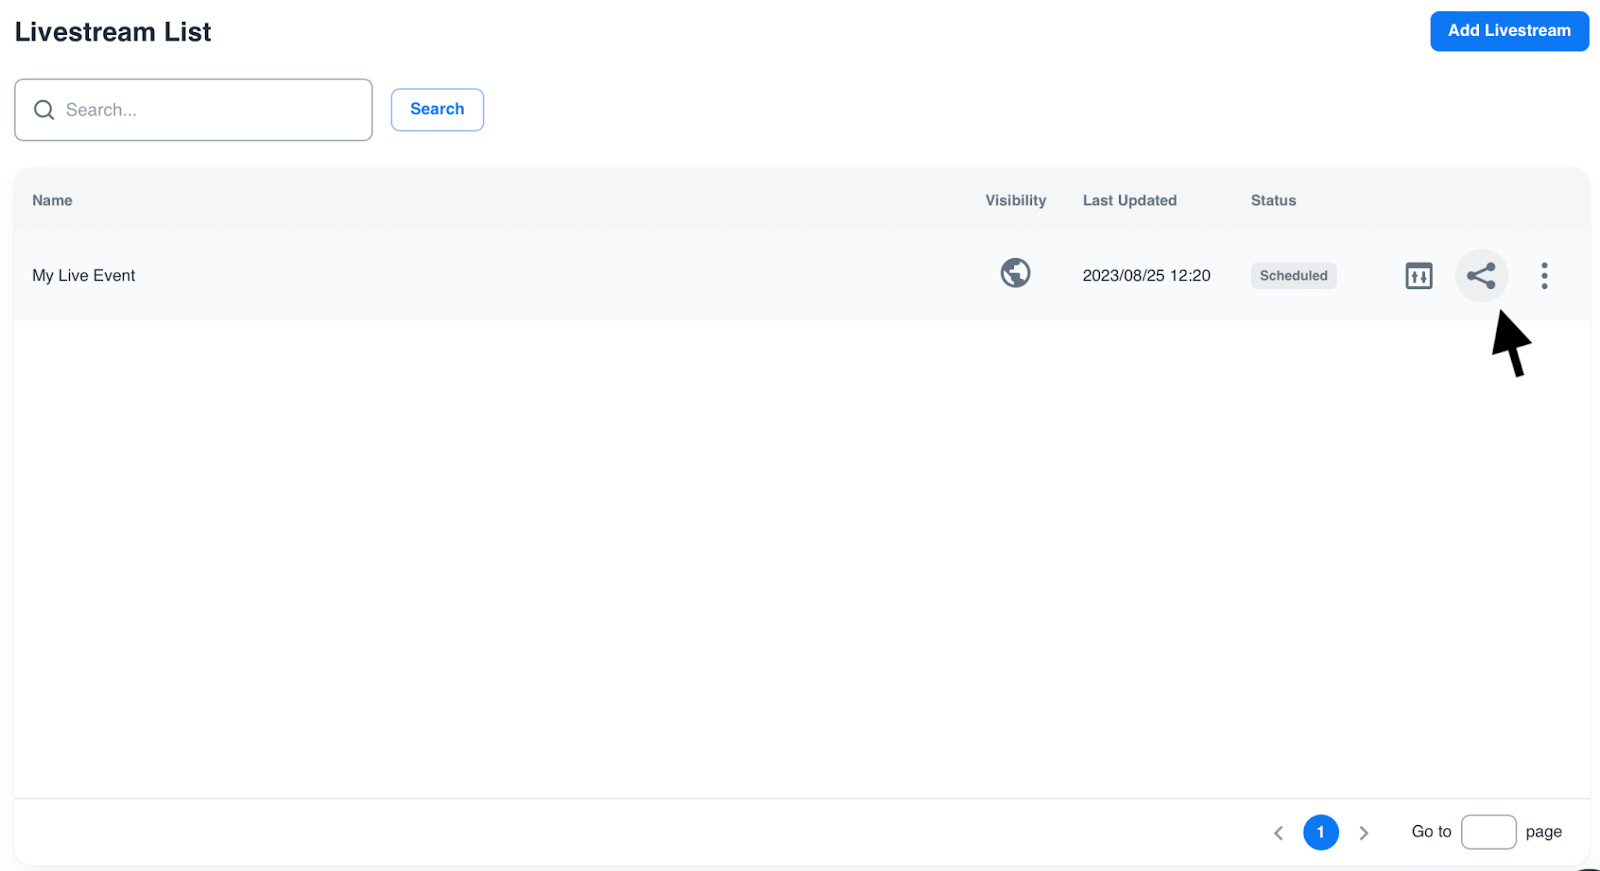The image size is (1600, 871).
Task: Click the Go to page number box
Action: click(1488, 832)
